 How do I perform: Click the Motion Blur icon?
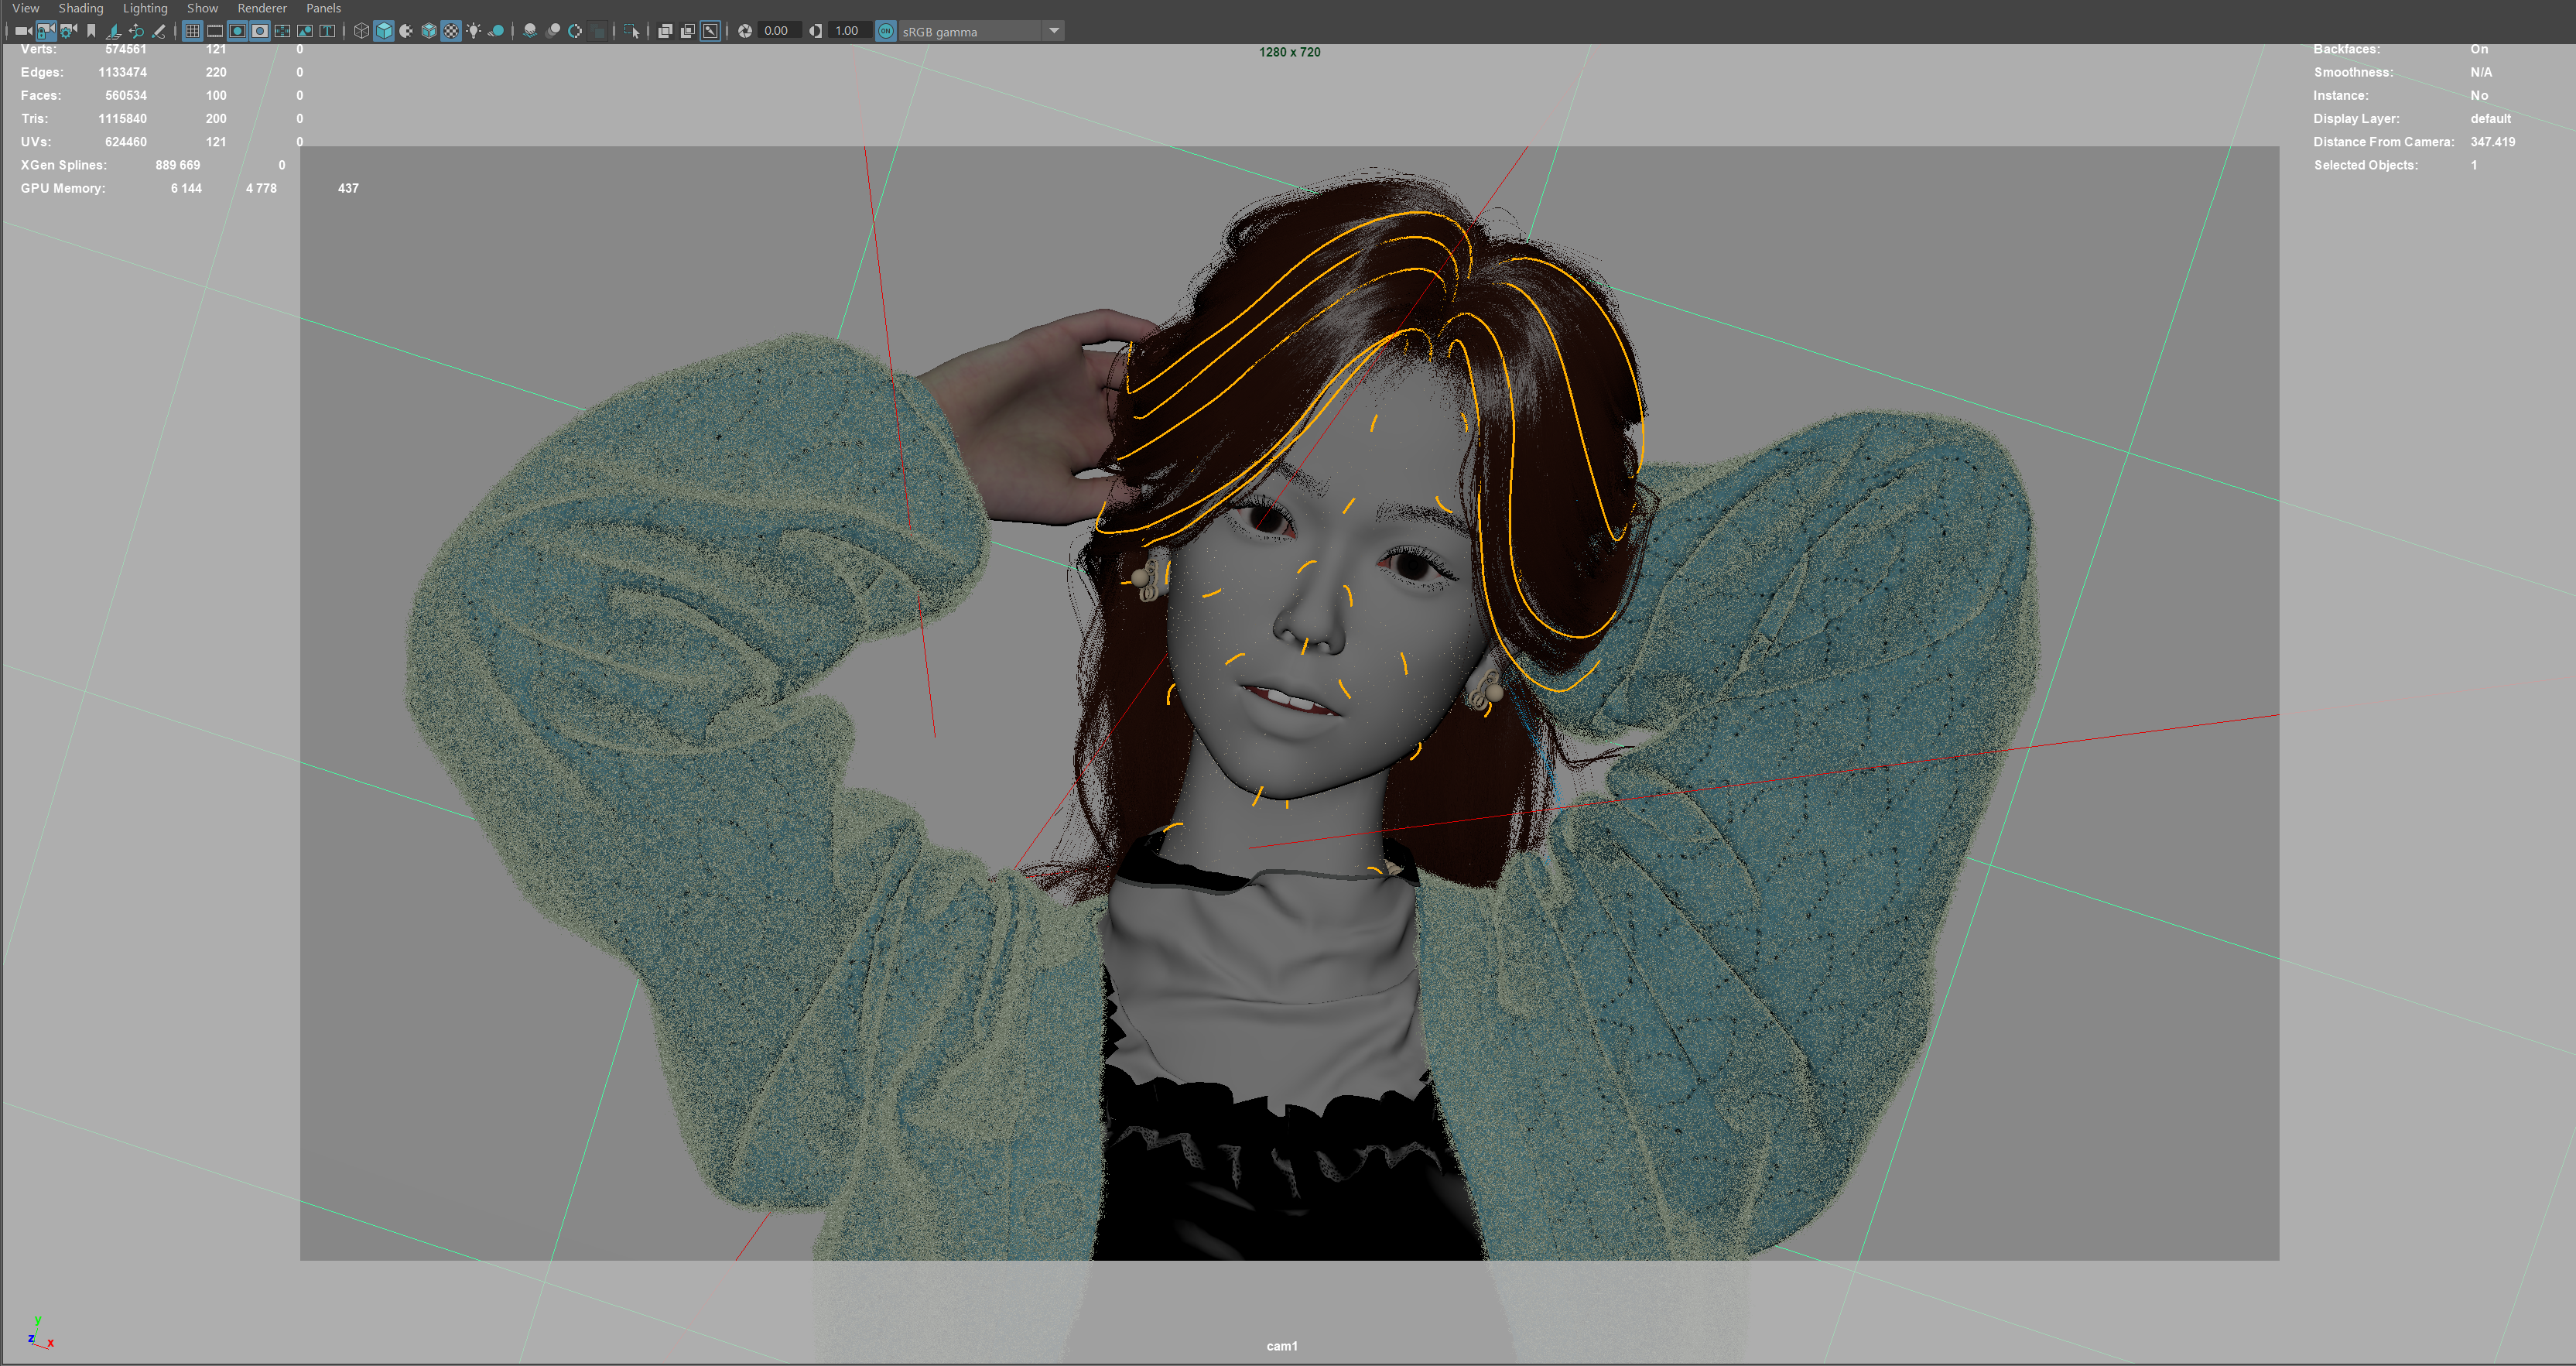coord(553,31)
